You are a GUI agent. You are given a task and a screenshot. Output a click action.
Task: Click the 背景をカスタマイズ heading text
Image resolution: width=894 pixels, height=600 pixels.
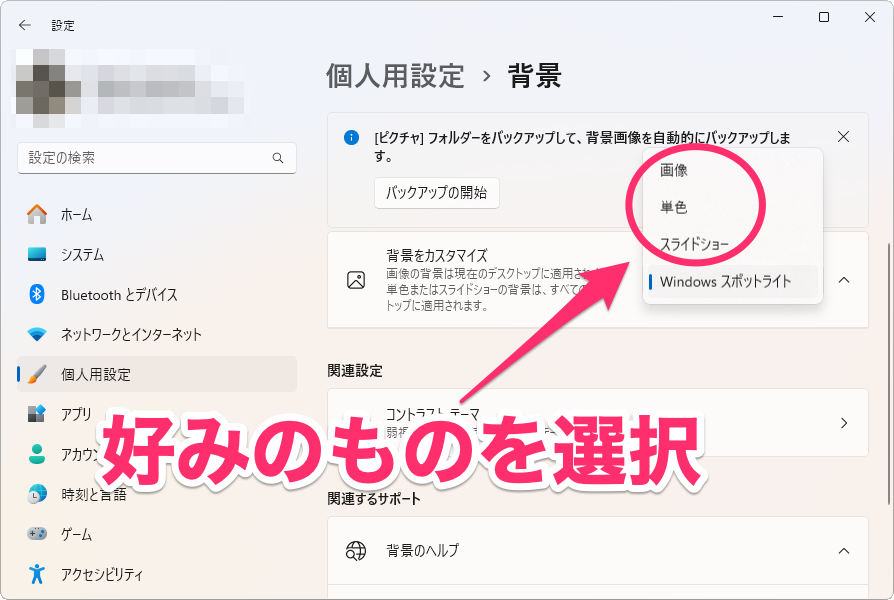pyautogui.click(x=437, y=255)
